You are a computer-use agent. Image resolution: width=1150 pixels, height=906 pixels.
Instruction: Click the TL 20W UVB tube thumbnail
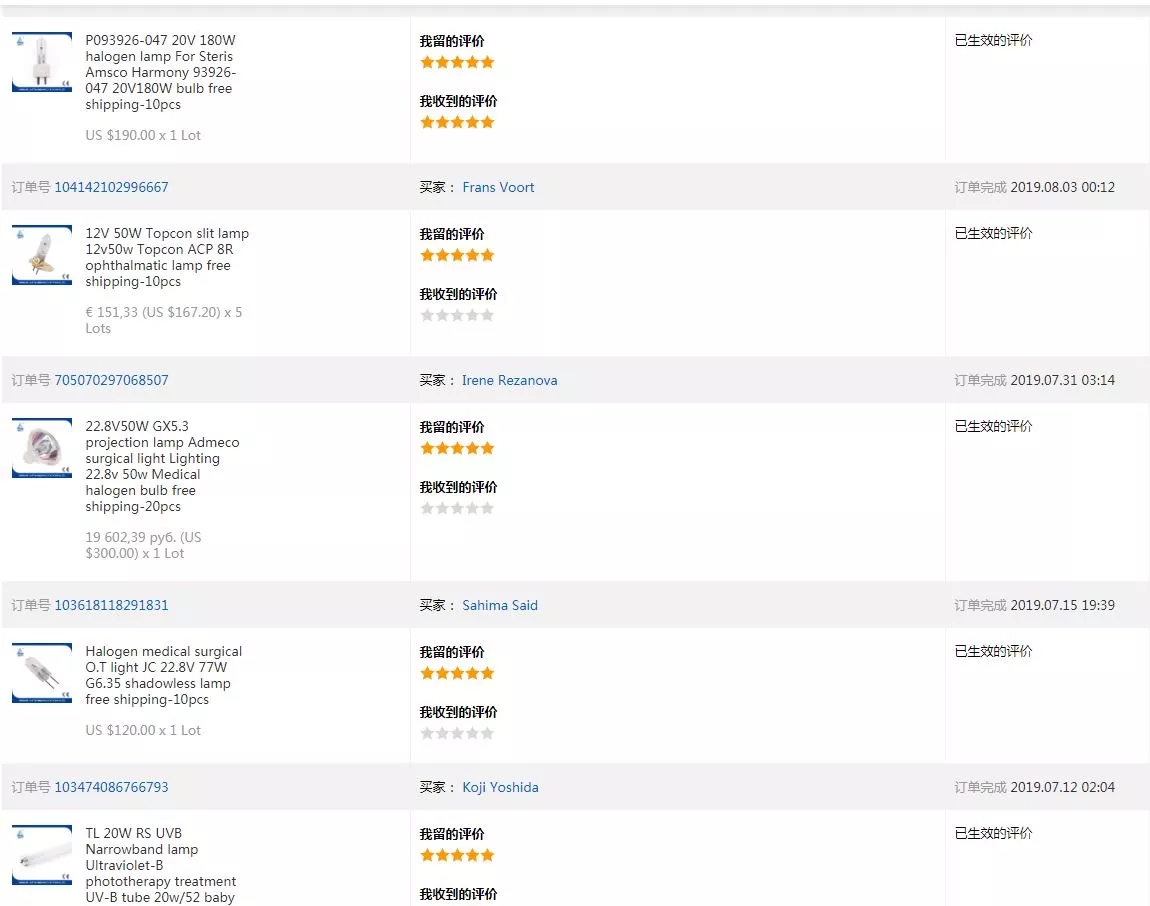click(x=42, y=855)
